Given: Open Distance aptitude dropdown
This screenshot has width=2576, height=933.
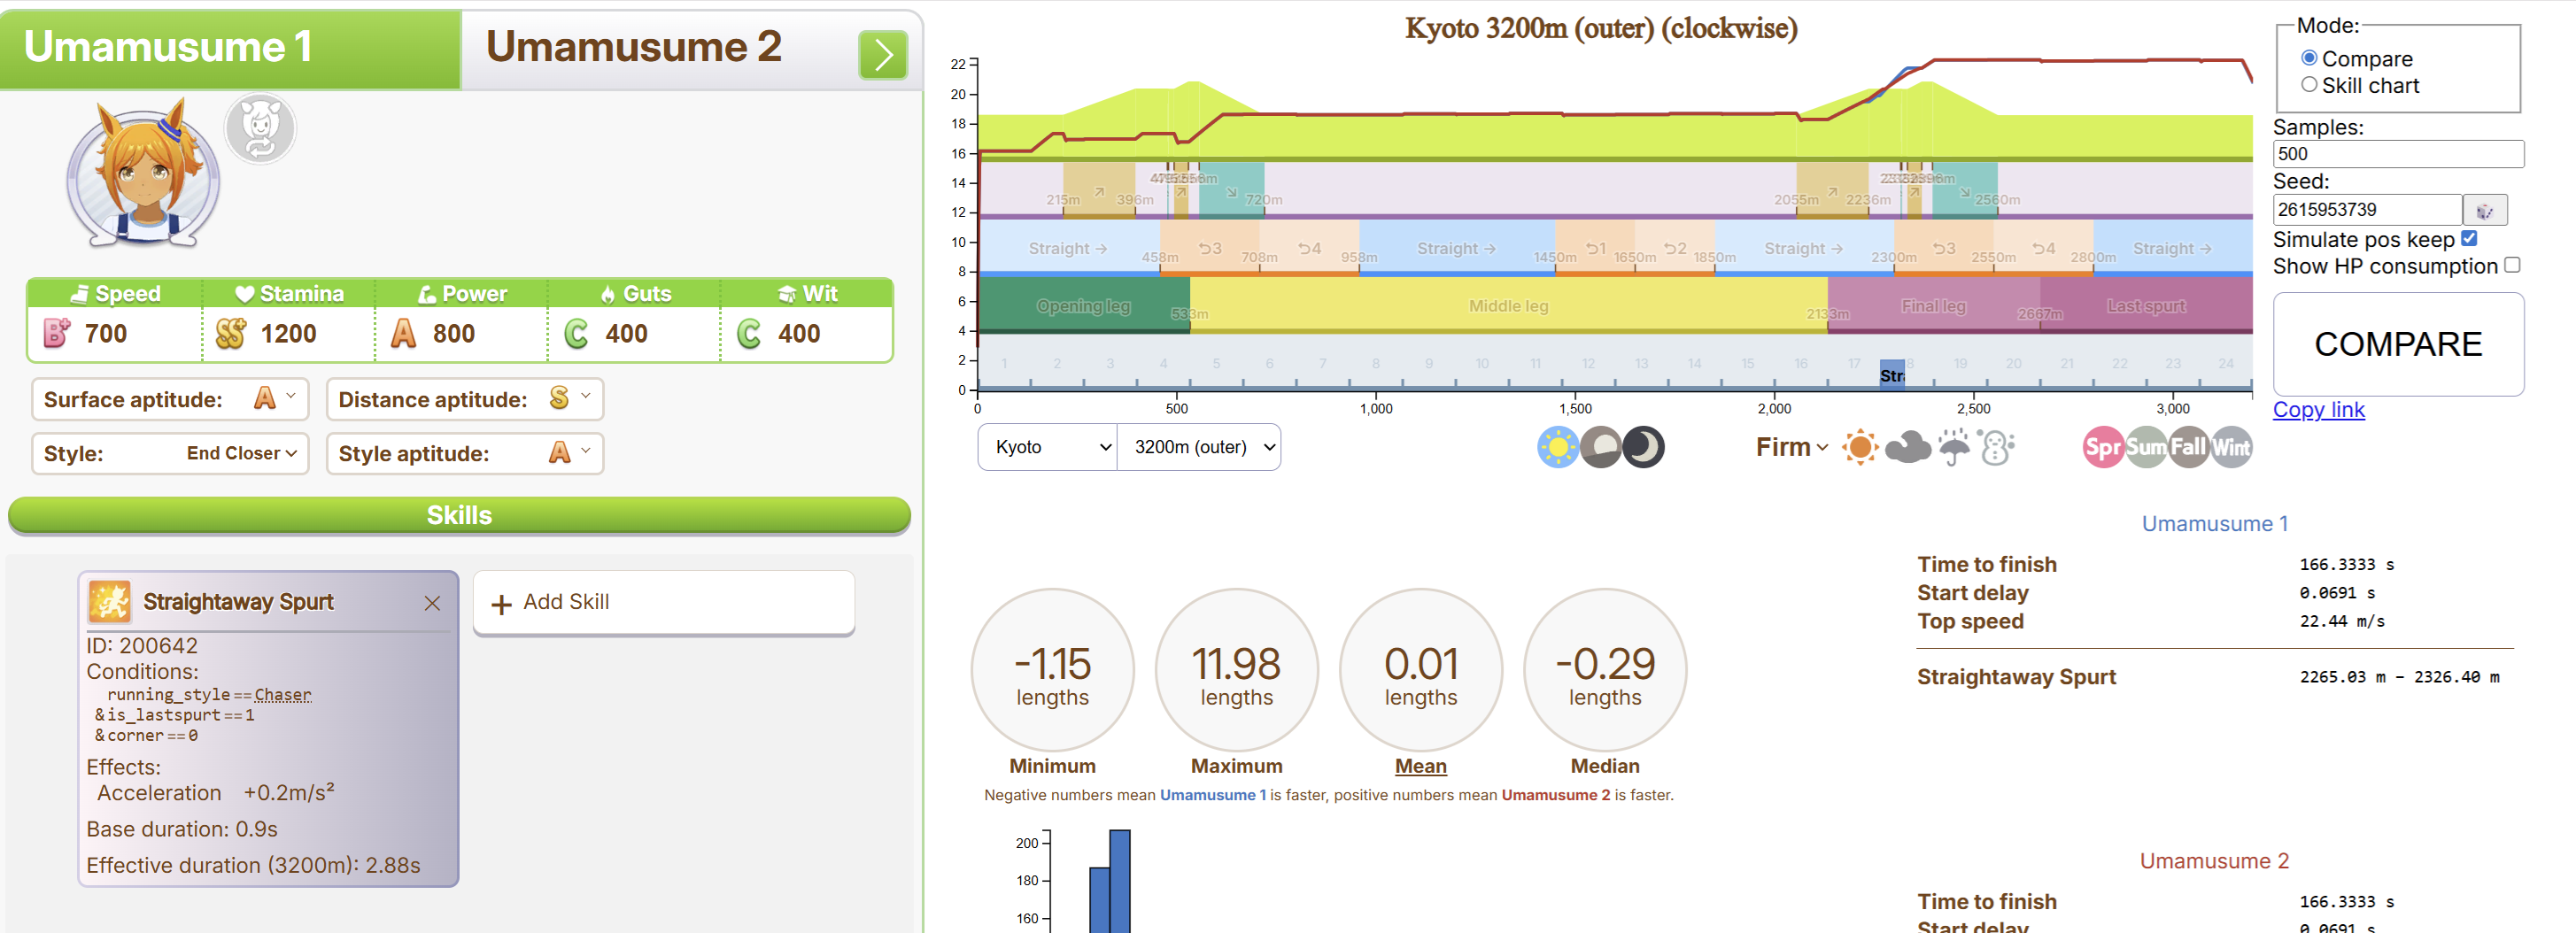Looking at the screenshot, I should pos(465,399).
